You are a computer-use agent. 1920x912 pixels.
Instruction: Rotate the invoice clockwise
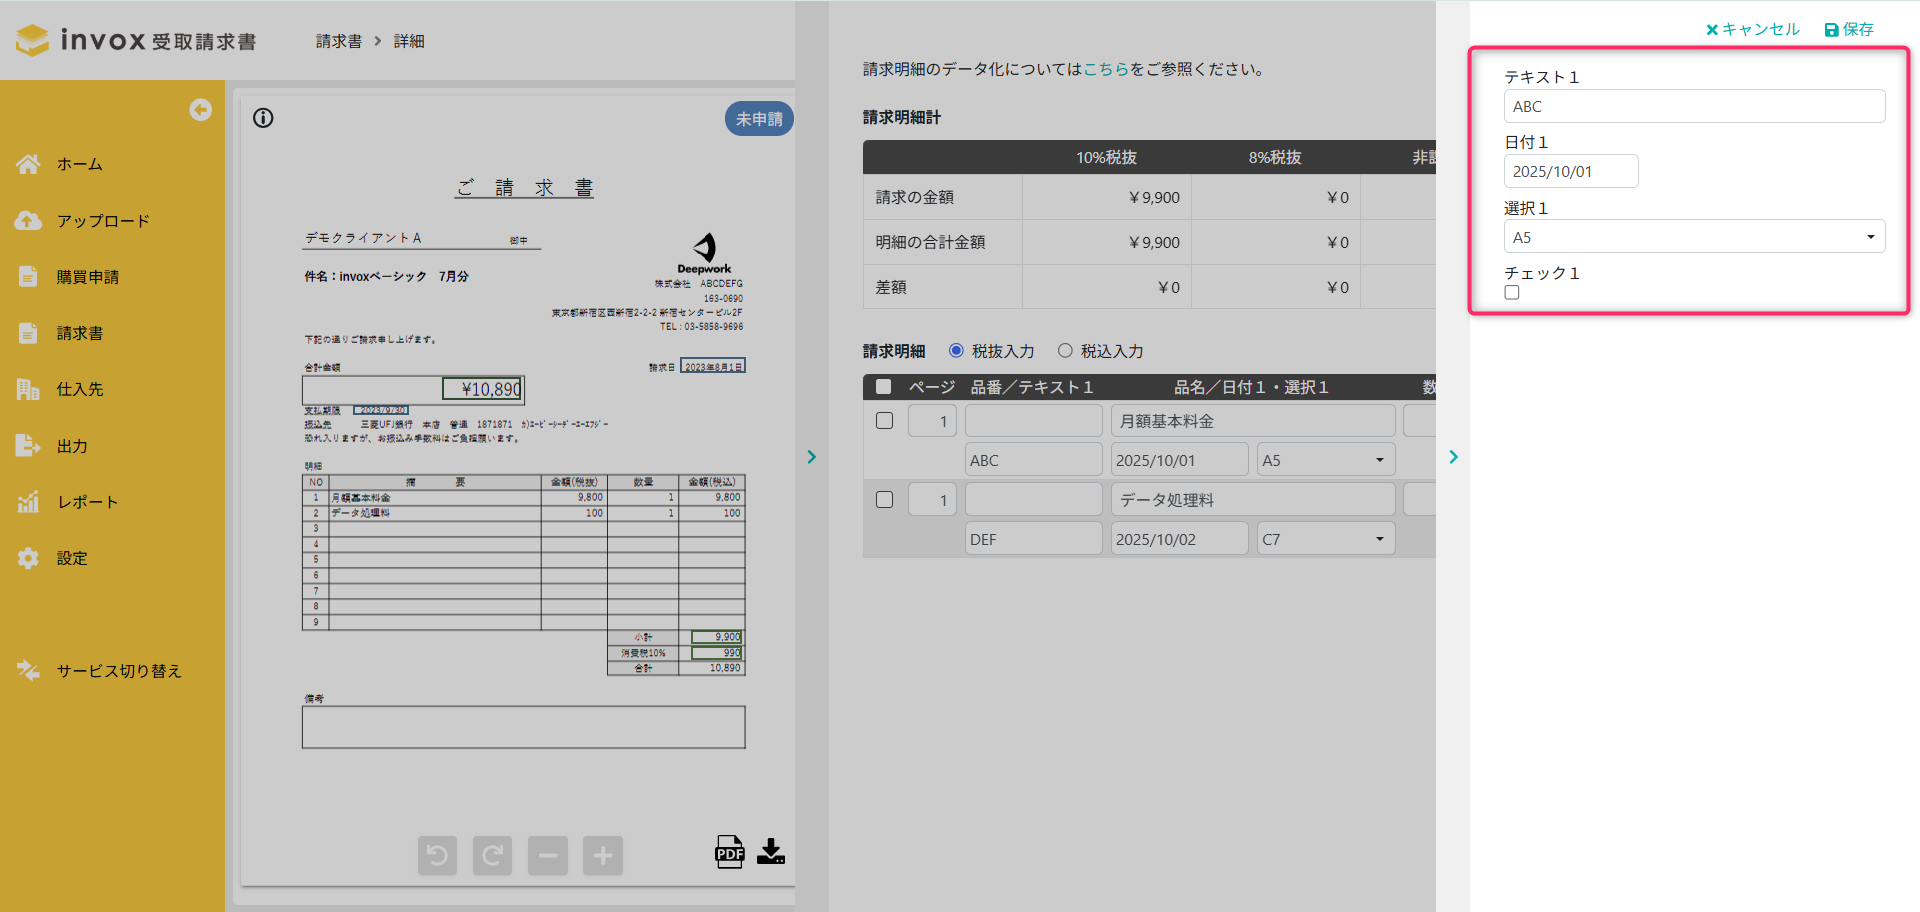pyautogui.click(x=492, y=855)
